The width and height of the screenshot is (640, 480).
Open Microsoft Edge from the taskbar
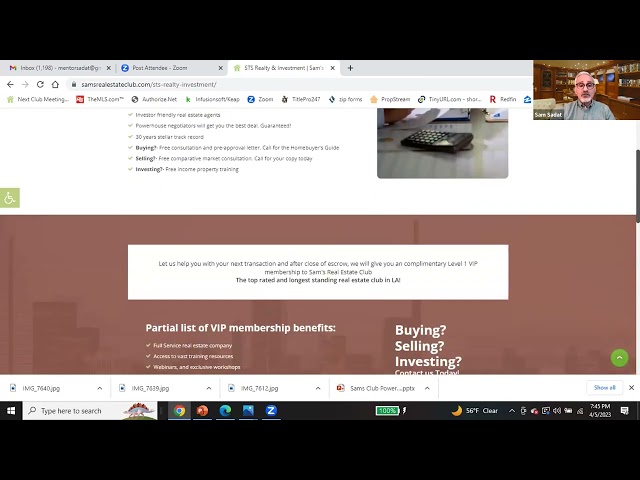(x=225, y=411)
